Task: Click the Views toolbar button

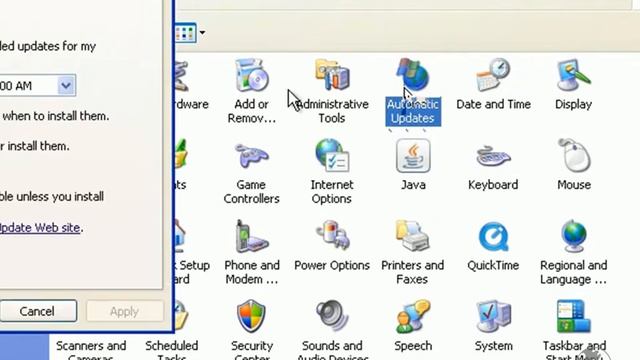Action: [186, 33]
